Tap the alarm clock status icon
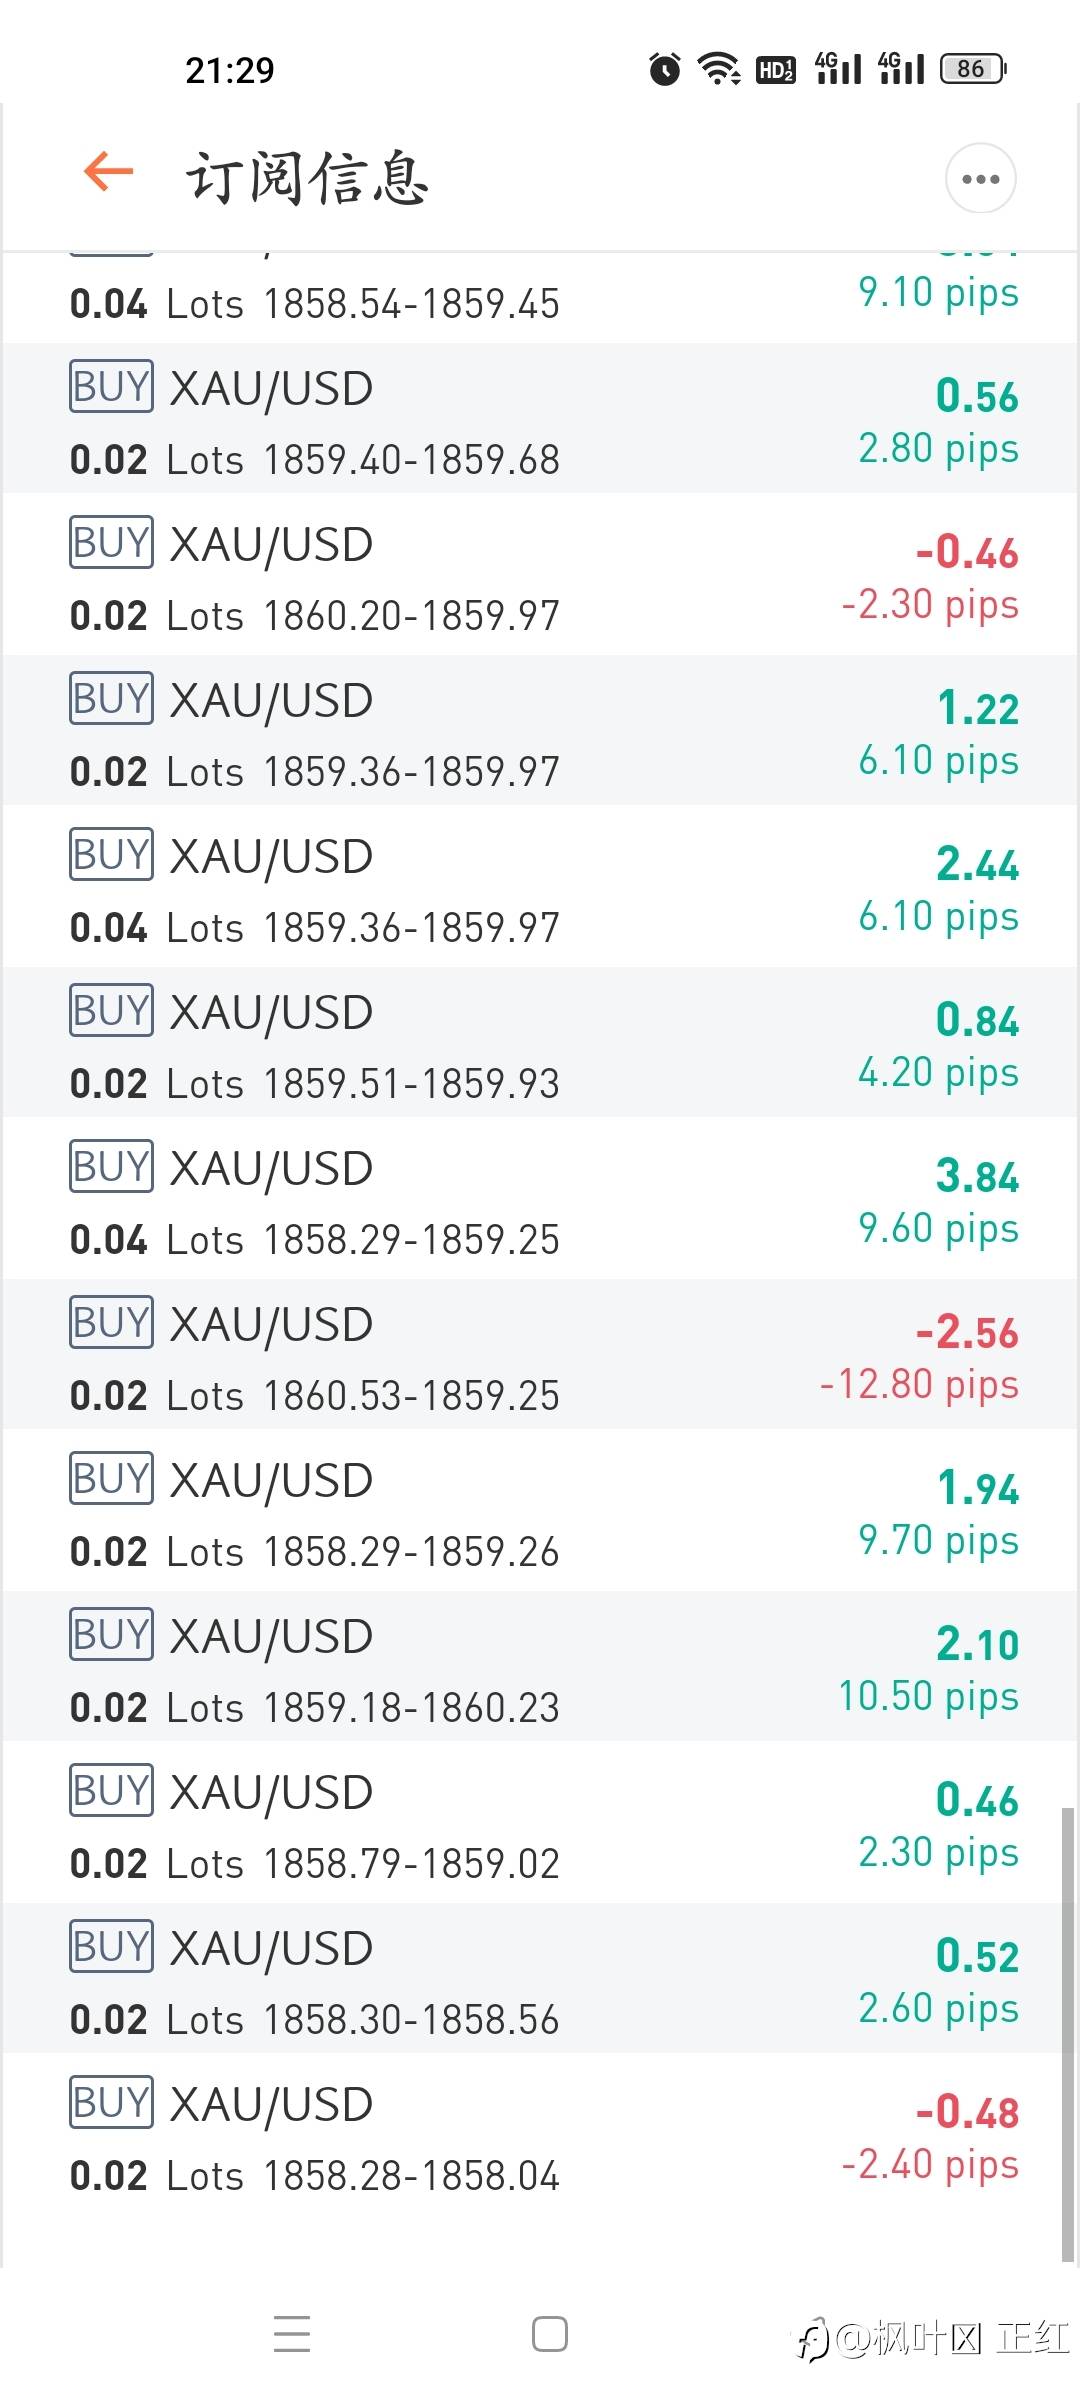This screenshot has width=1080, height=2400. (664, 69)
